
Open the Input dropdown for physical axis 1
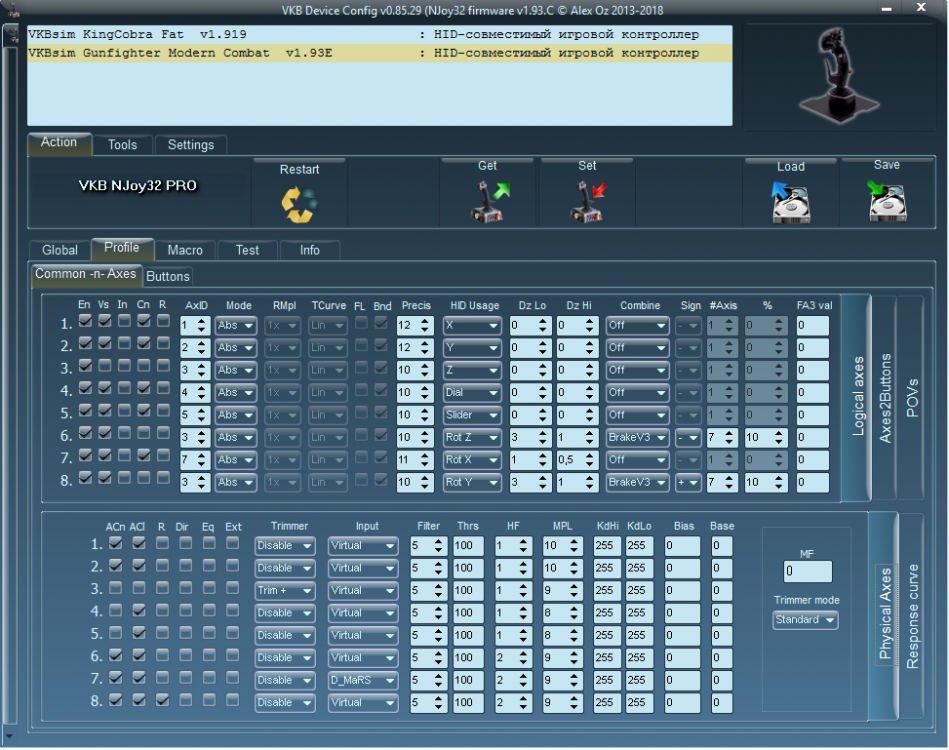tap(363, 546)
